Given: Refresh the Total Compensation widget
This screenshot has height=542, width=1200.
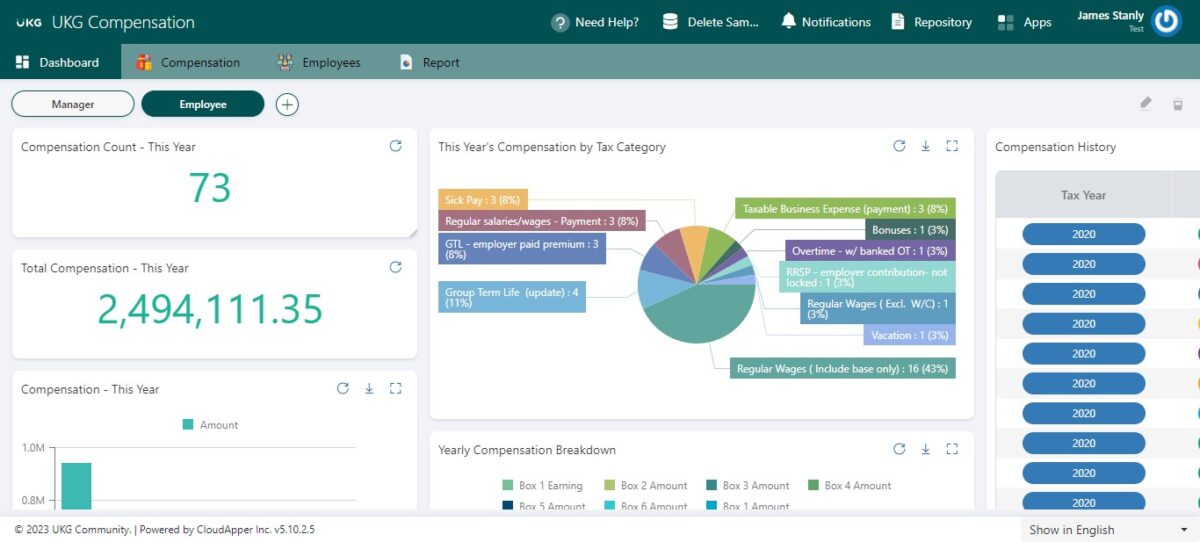Looking at the screenshot, I should click(395, 267).
